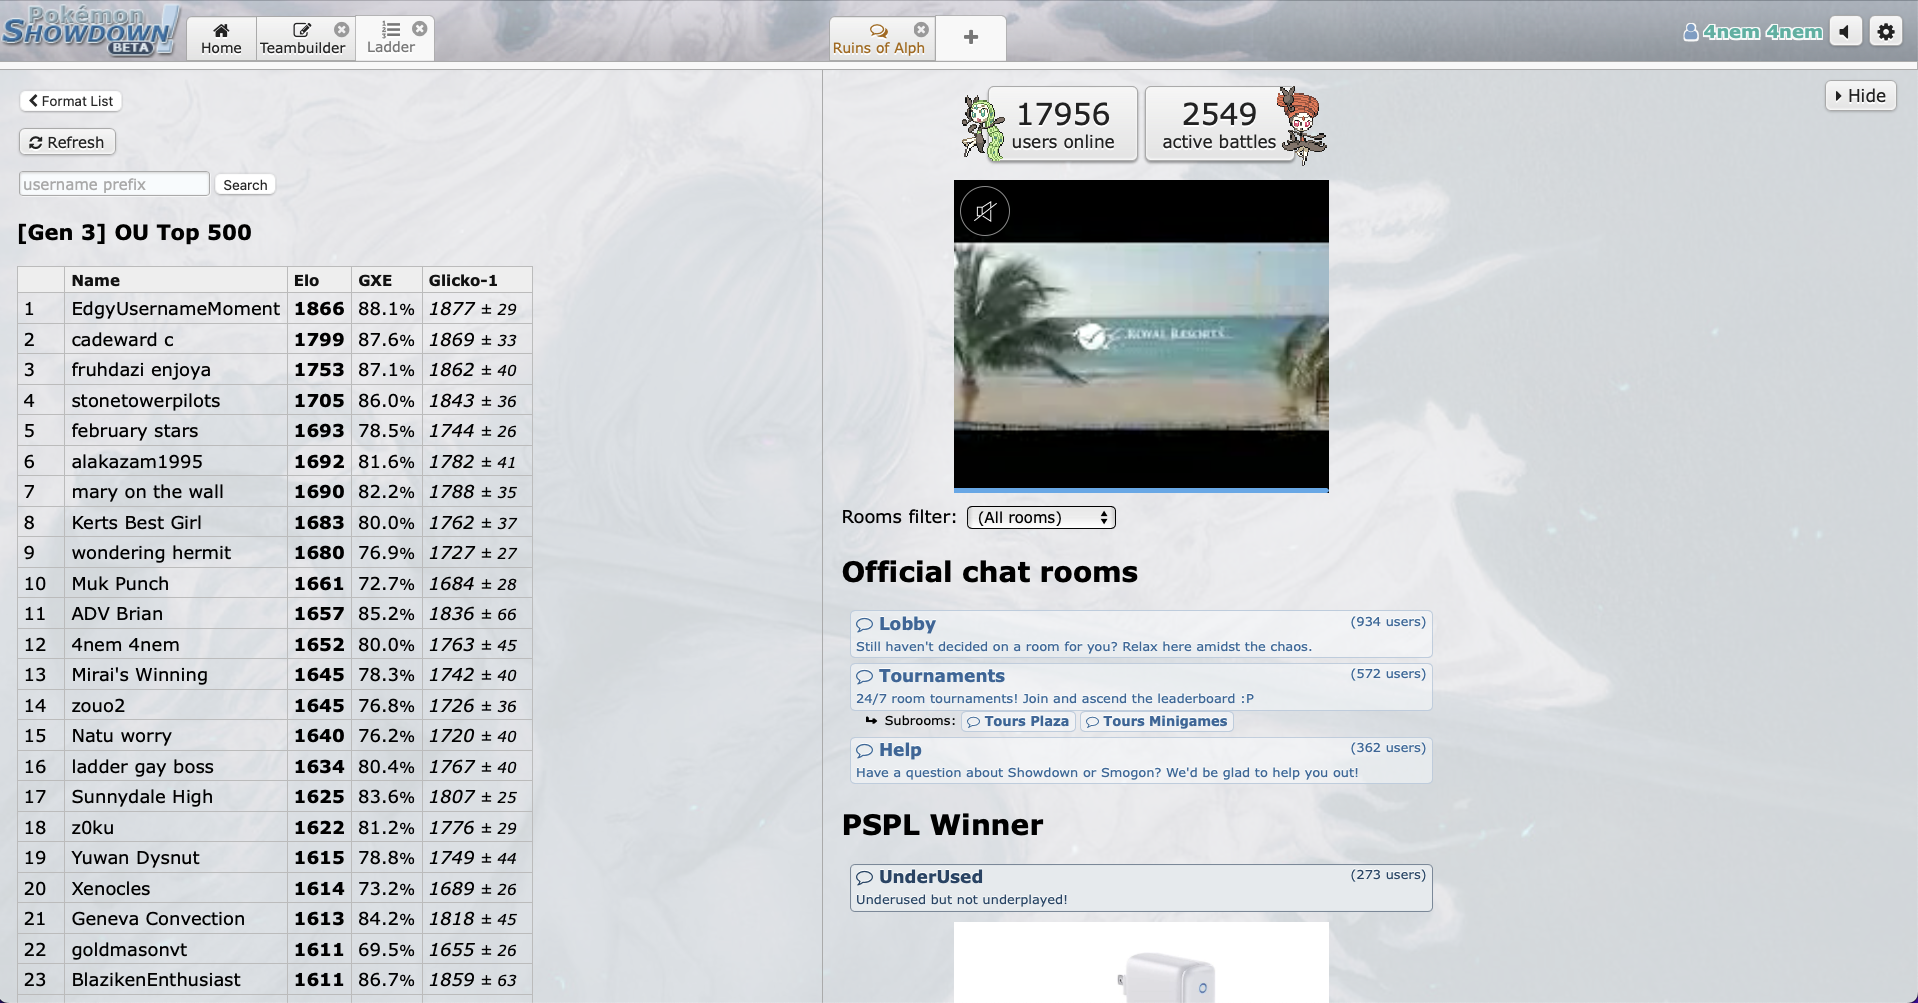Click the username prefix field
Screen dimensions: 1918x1003
click(114, 184)
